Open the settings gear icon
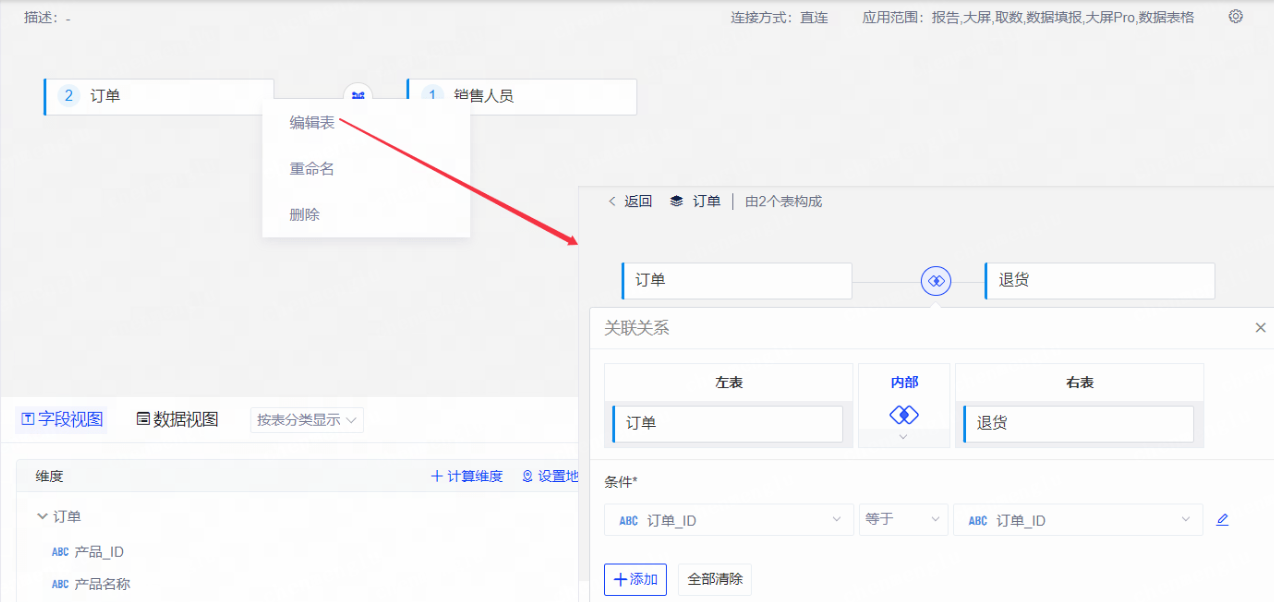The image size is (1274, 602). [x=1235, y=17]
